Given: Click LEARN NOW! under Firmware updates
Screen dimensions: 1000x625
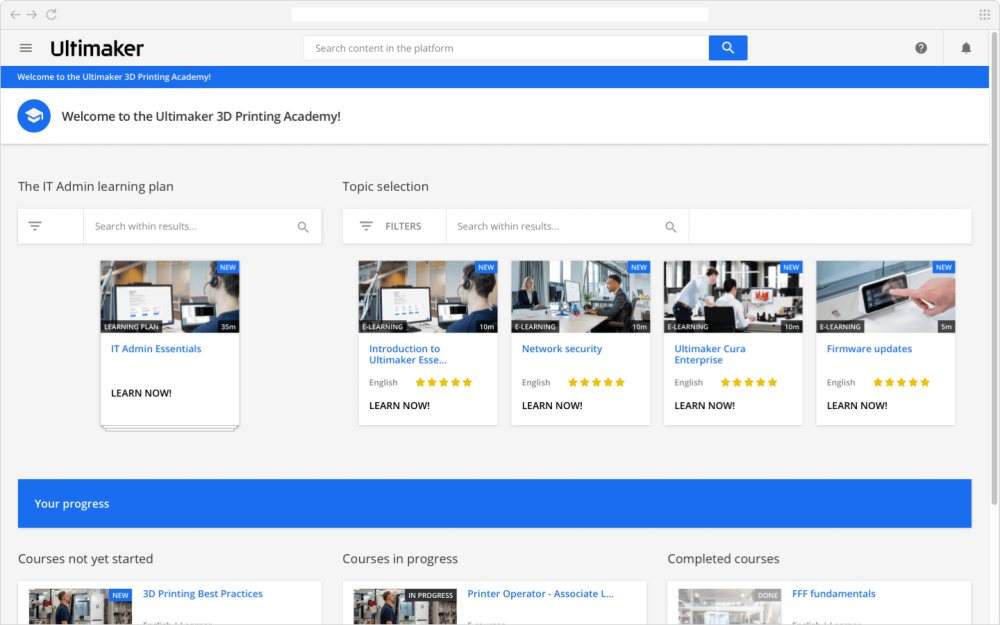Looking at the screenshot, I should point(857,406).
